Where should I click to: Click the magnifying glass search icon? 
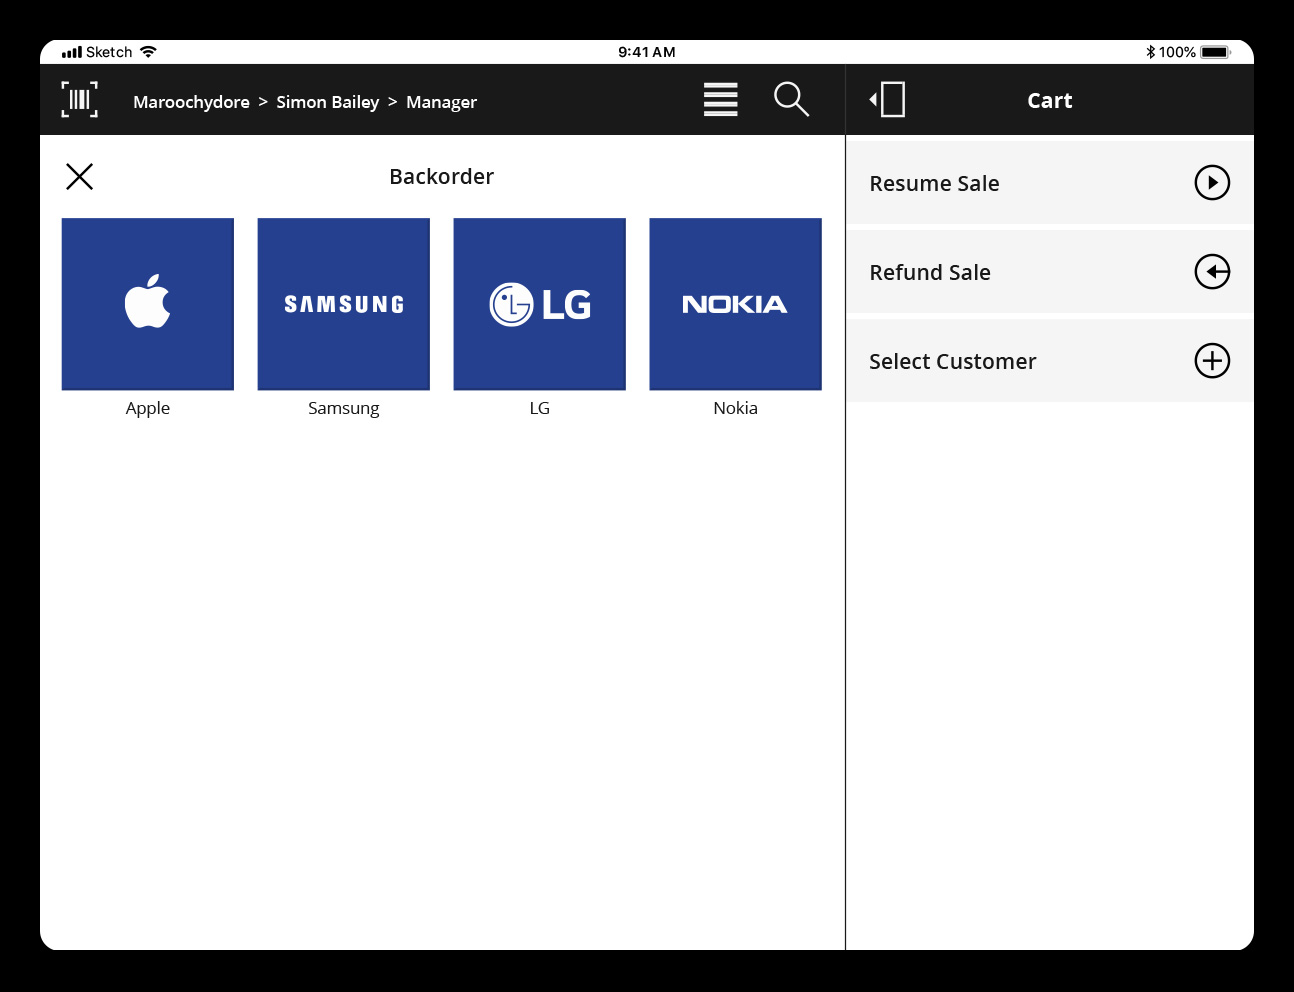(x=791, y=100)
